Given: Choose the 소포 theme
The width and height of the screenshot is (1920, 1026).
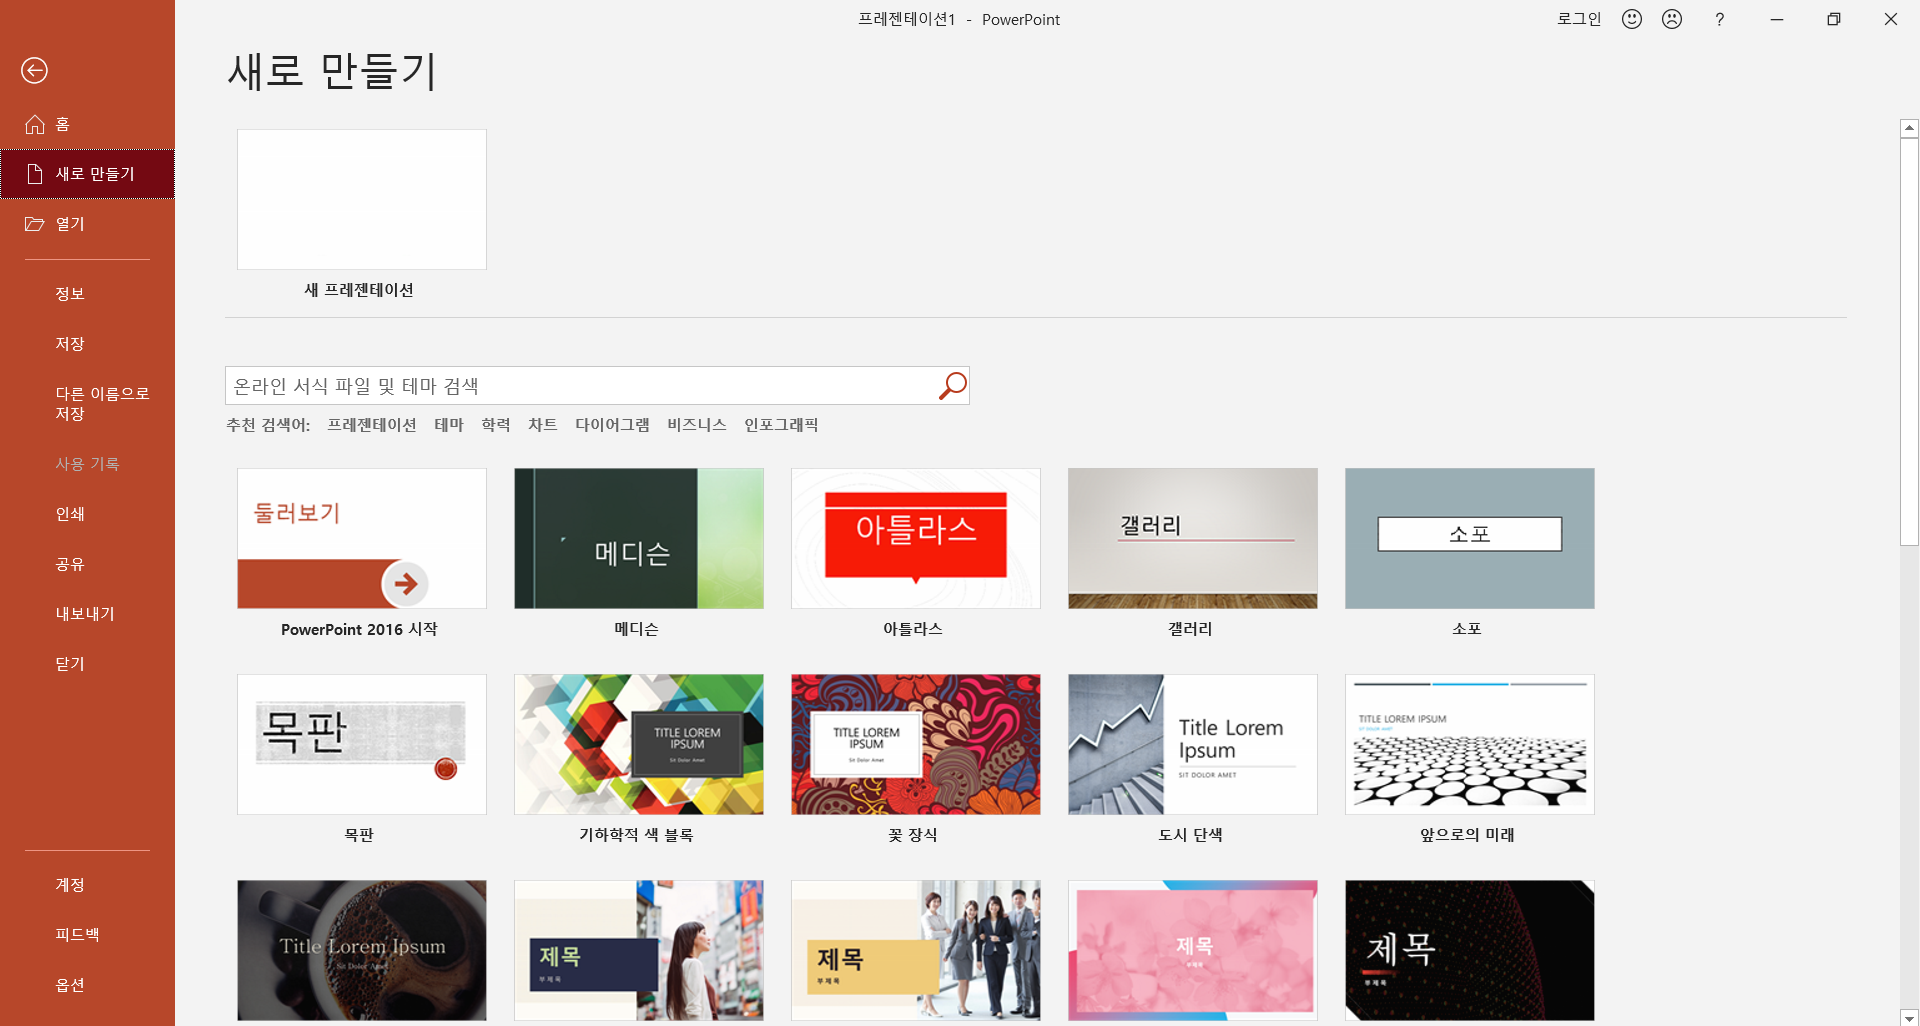Looking at the screenshot, I should click(x=1470, y=539).
